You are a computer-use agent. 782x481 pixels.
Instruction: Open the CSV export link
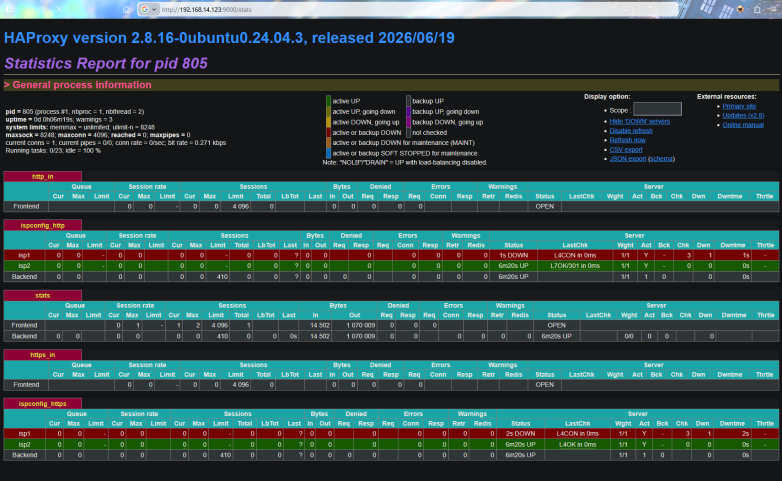tap(625, 150)
